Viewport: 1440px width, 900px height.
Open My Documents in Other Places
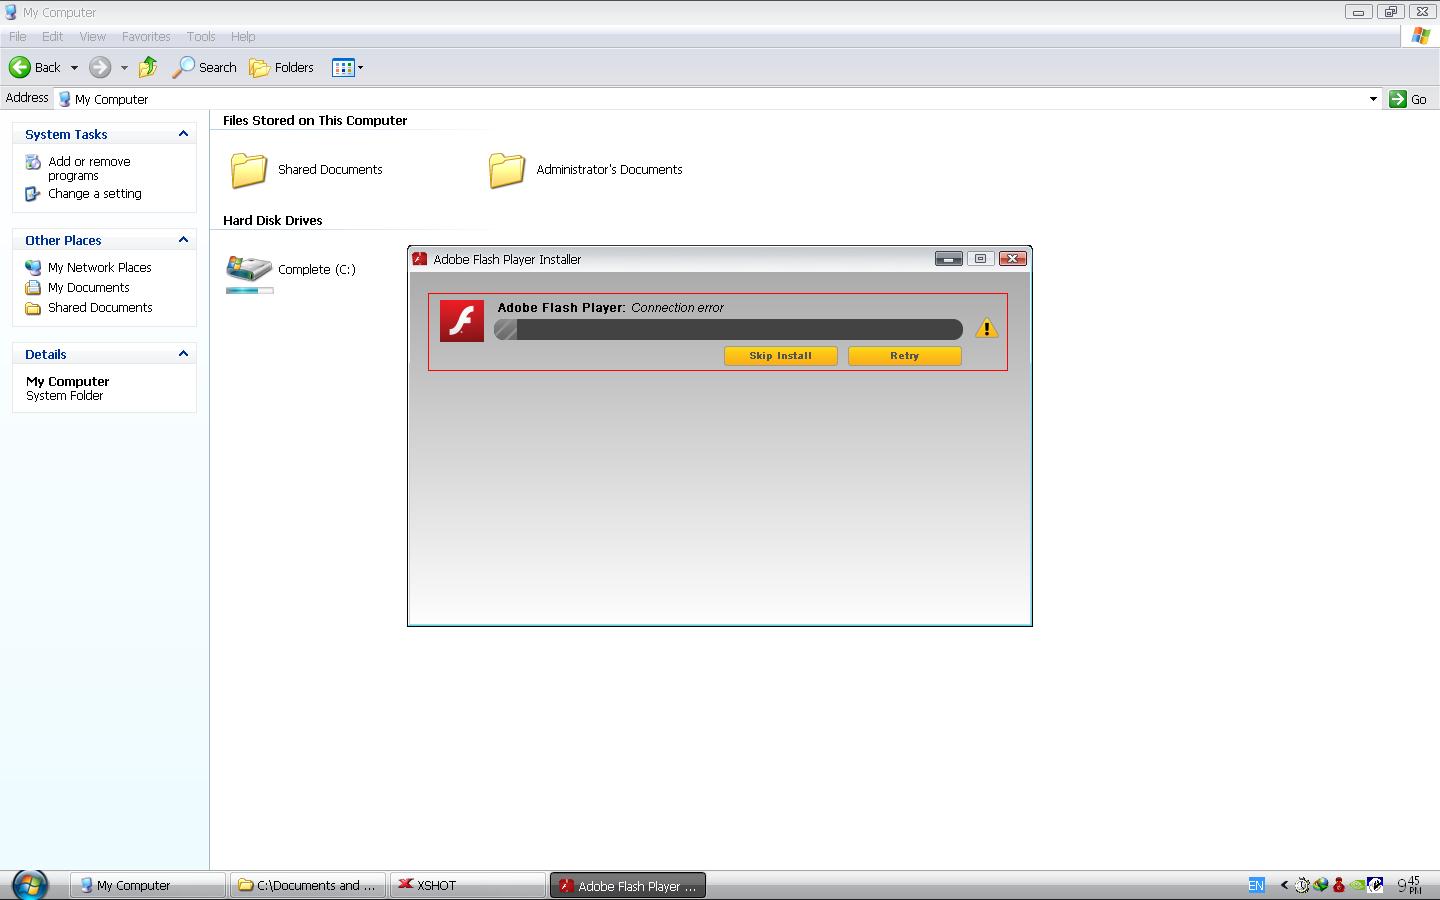click(89, 288)
